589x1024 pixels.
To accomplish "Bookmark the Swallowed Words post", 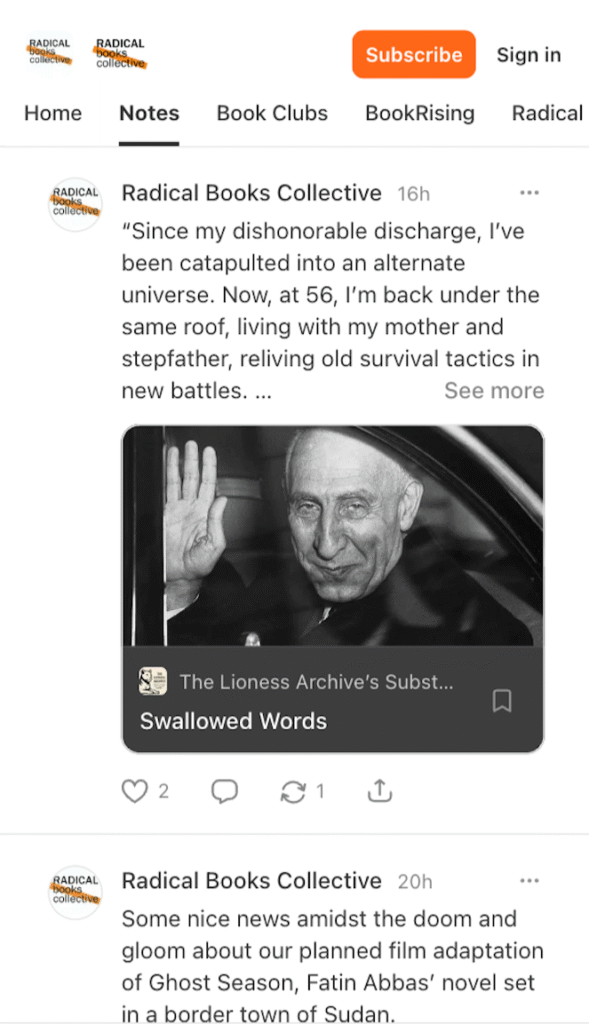I will pos(501,701).
